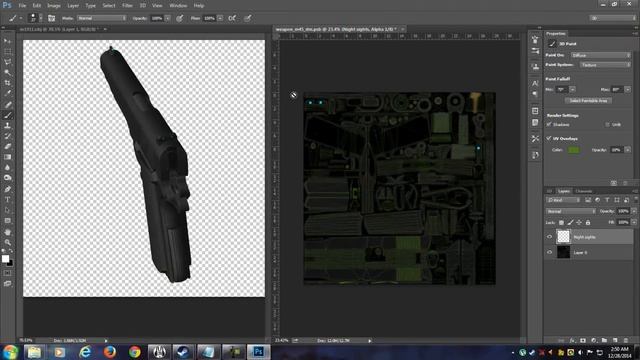Open the Window menu
Viewport: 640px width, 360px height.
[x=178, y=5]
